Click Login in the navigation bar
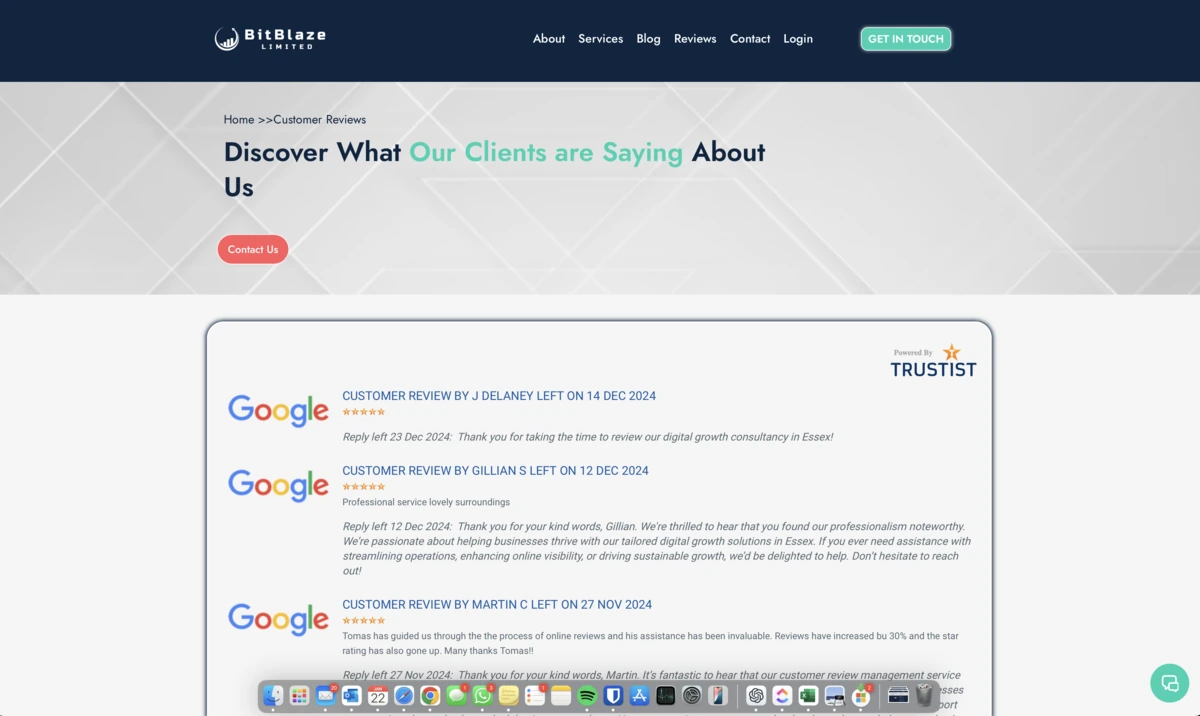The width and height of the screenshot is (1200, 716). click(x=798, y=39)
